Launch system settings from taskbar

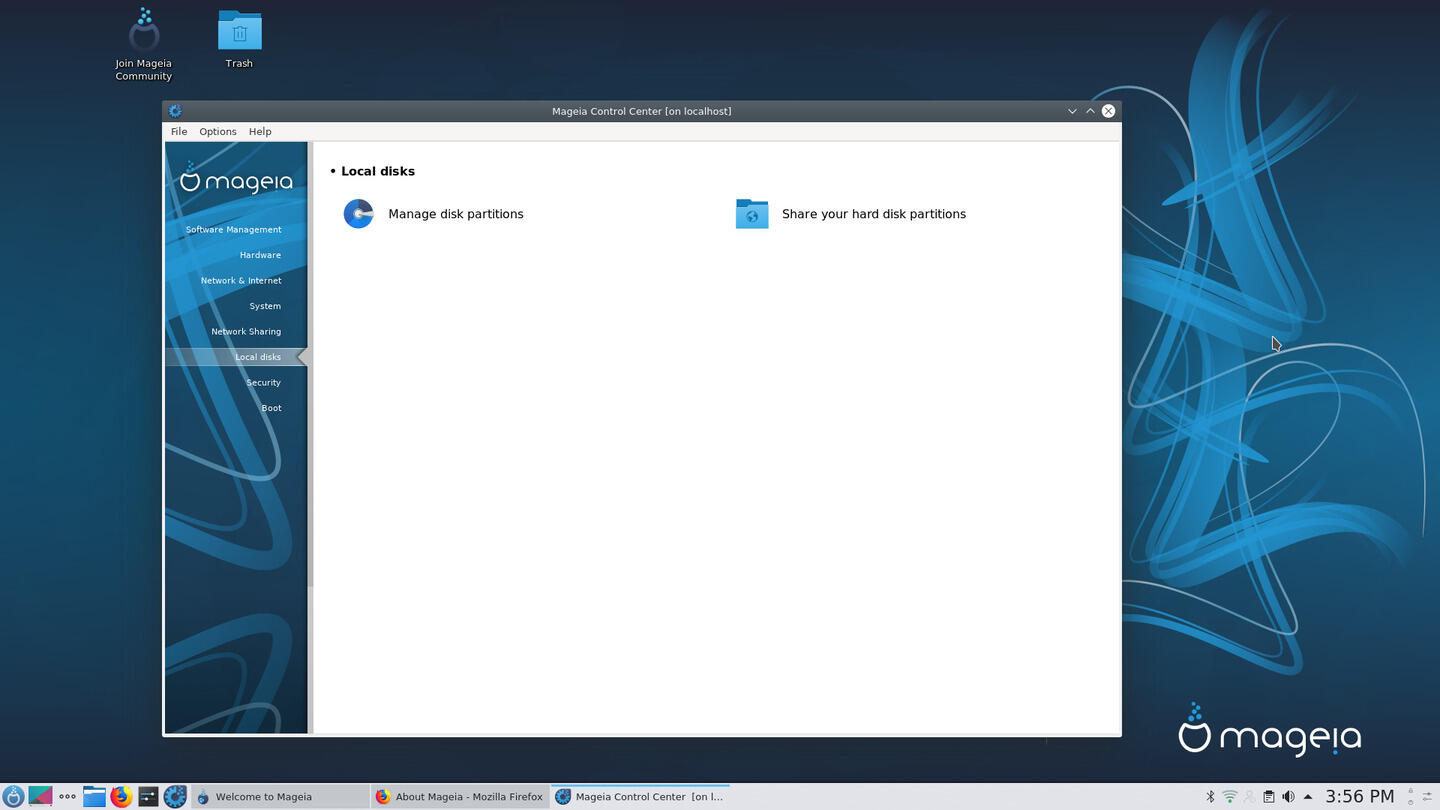click(148, 797)
